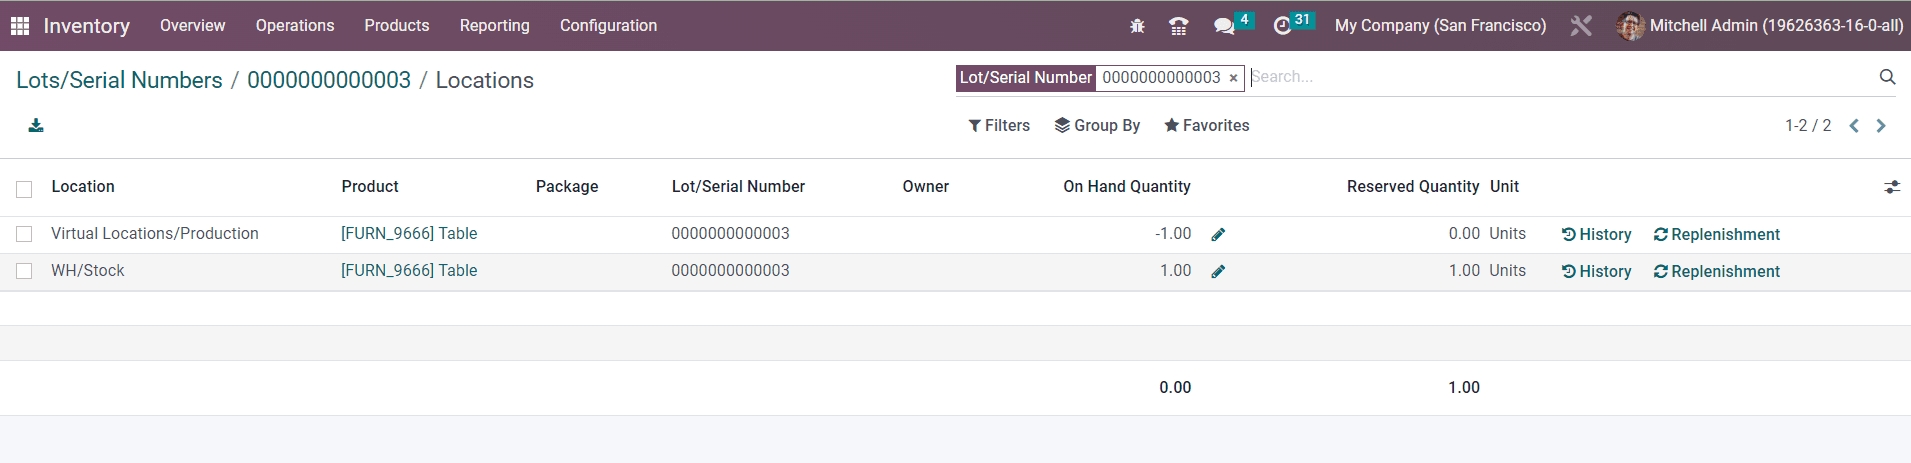The height and width of the screenshot is (463, 1911).
Task: Sort by Reserved Quantity column header
Action: point(1413,187)
